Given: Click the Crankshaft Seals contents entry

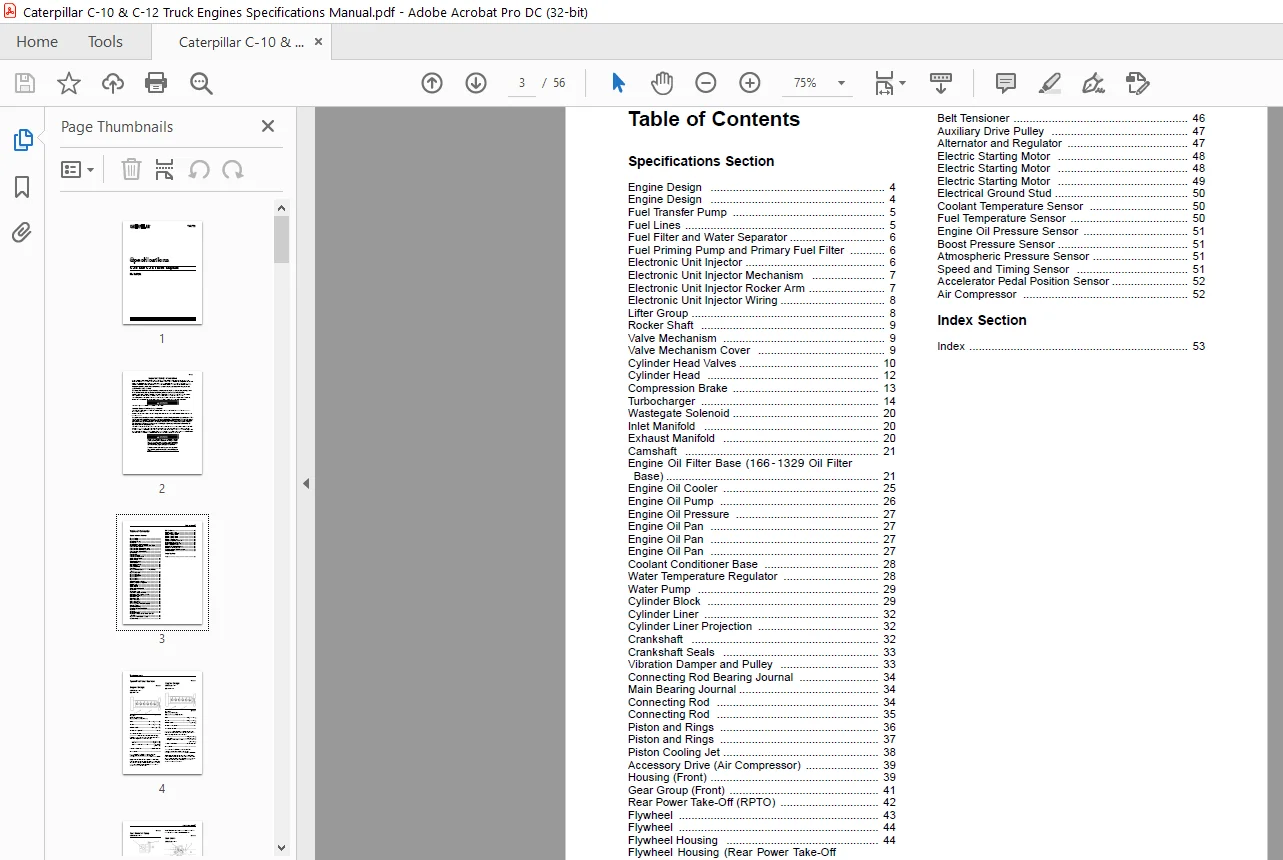Looking at the screenshot, I should pos(762,653).
